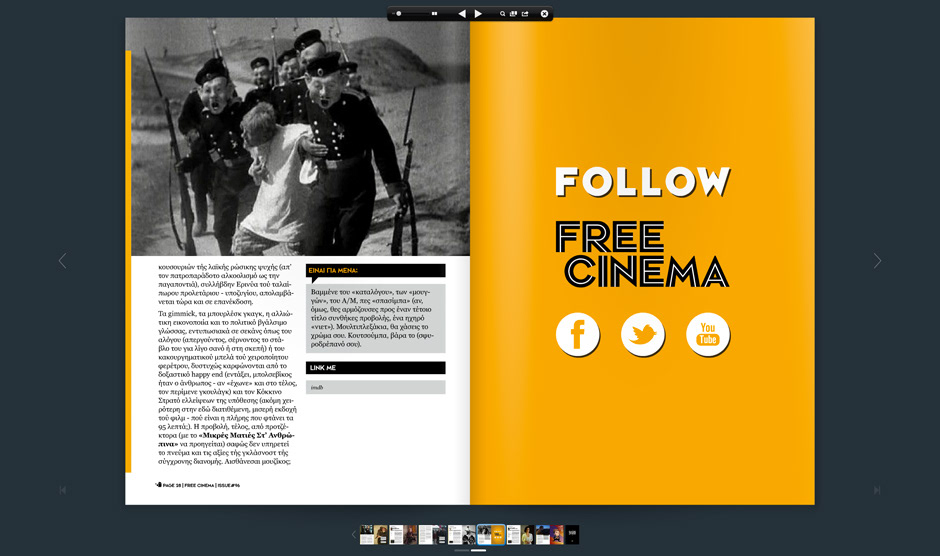
Task: Click the FOLLOW heading text
Action: point(643,182)
